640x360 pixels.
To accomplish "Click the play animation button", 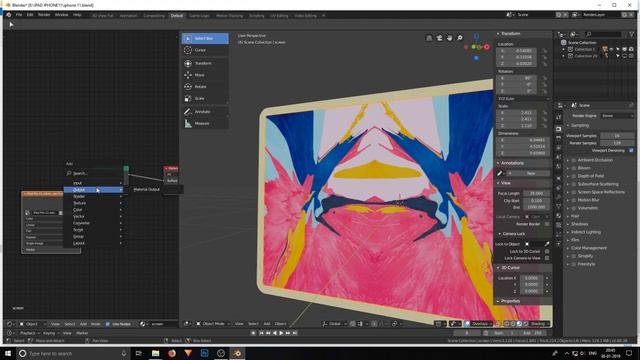I will 281,333.
